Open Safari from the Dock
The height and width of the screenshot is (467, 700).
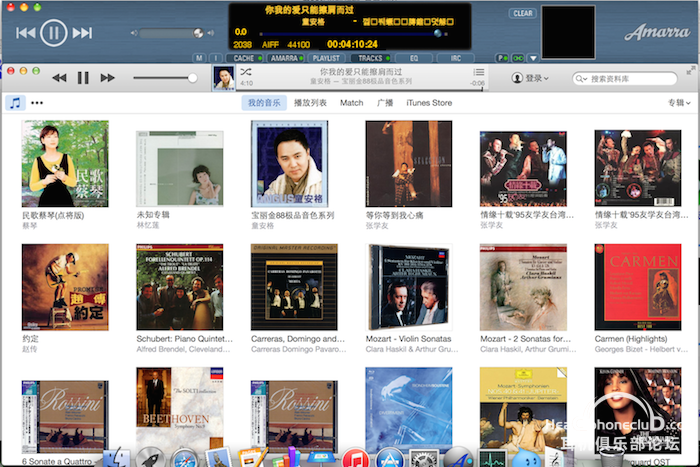185,458
